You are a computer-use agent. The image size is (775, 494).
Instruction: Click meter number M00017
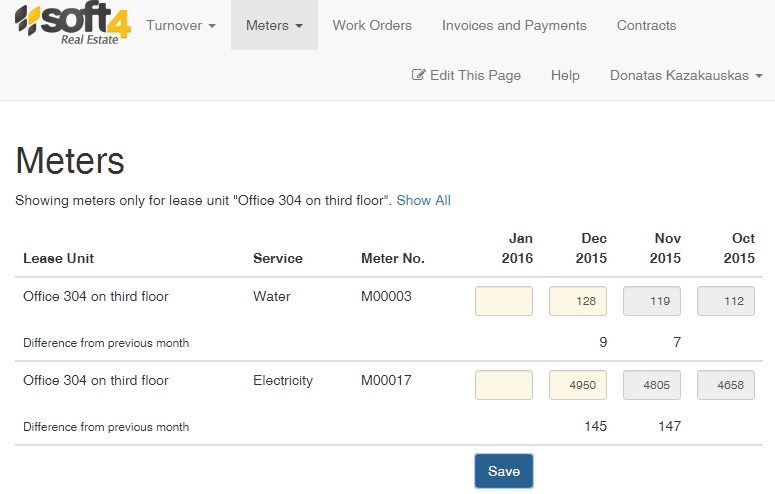click(x=386, y=380)
